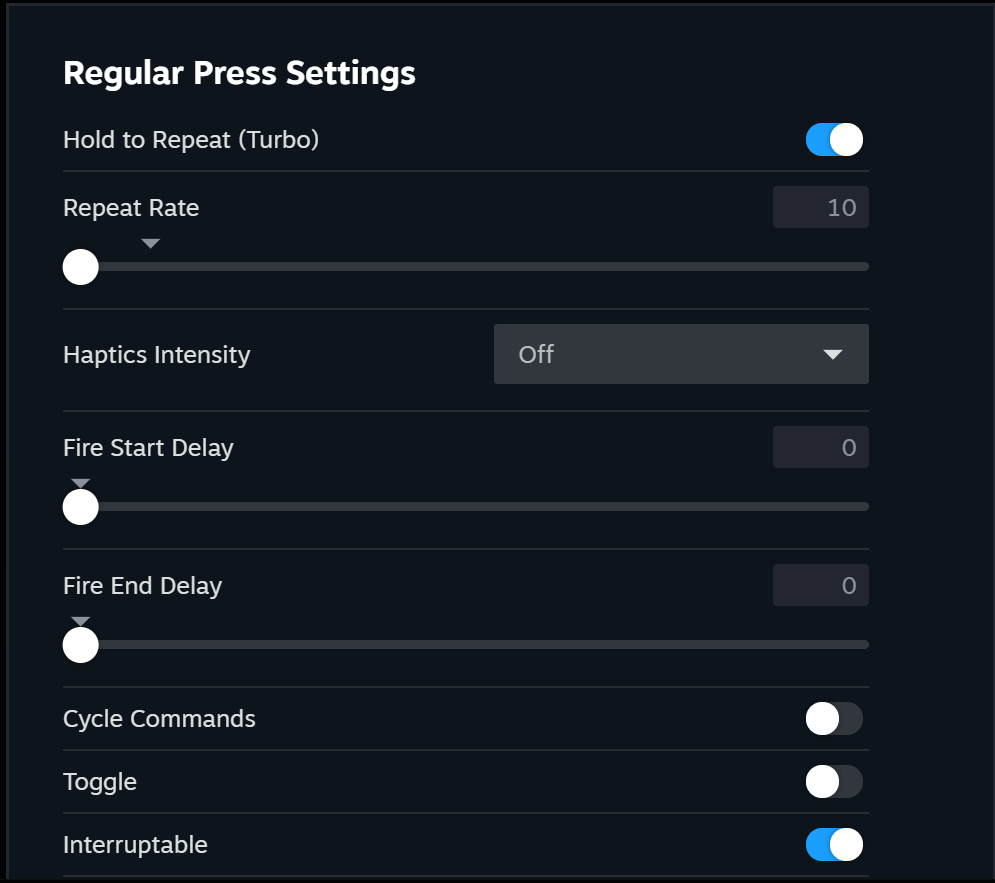Disable the Interruptable switch
995x883 pixels.
pyautogui.click(x=834, y=845)
